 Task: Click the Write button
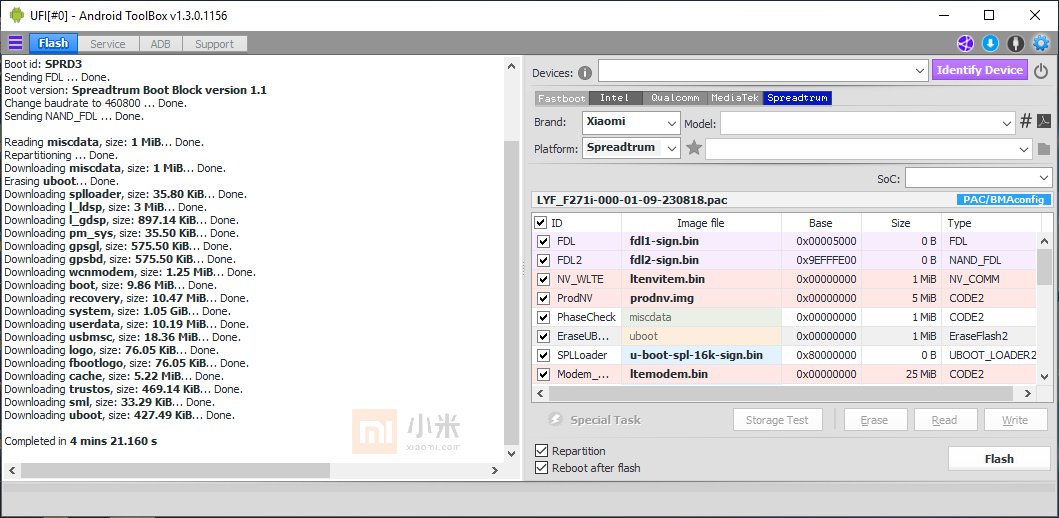1014,420
